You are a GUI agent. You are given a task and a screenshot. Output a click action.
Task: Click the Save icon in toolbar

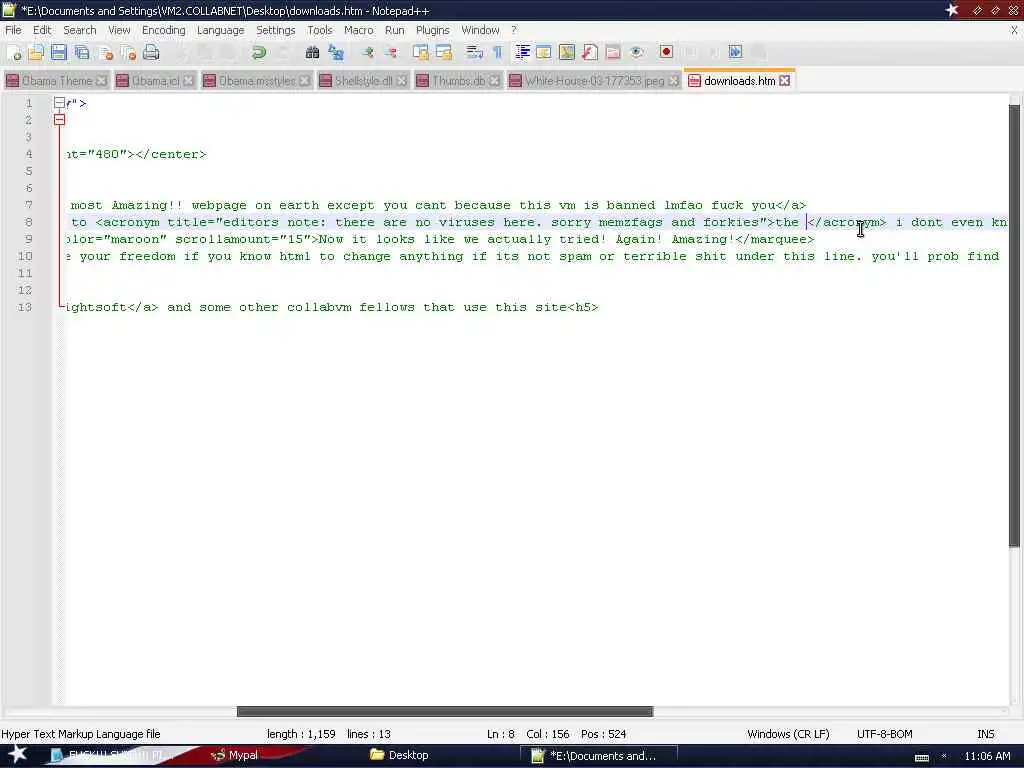tap(59, 52)
